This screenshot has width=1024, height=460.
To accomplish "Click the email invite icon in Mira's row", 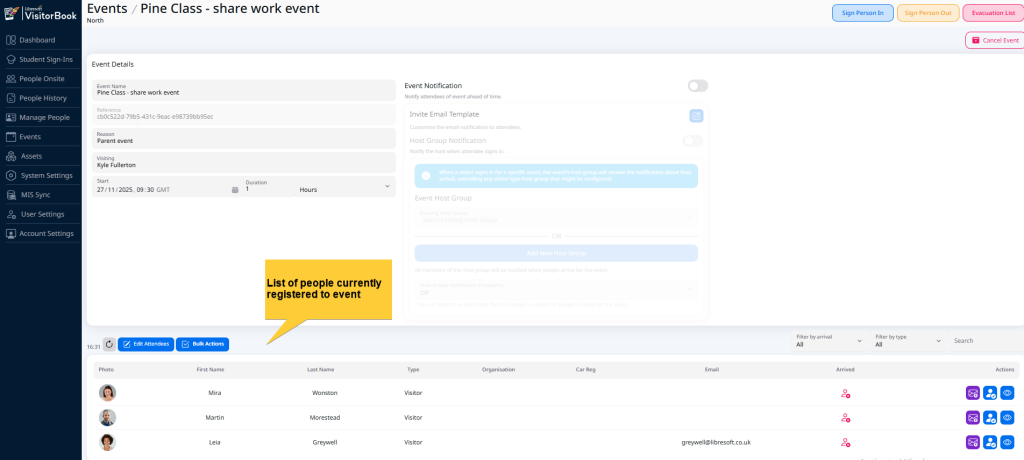I will coord(972,393).
